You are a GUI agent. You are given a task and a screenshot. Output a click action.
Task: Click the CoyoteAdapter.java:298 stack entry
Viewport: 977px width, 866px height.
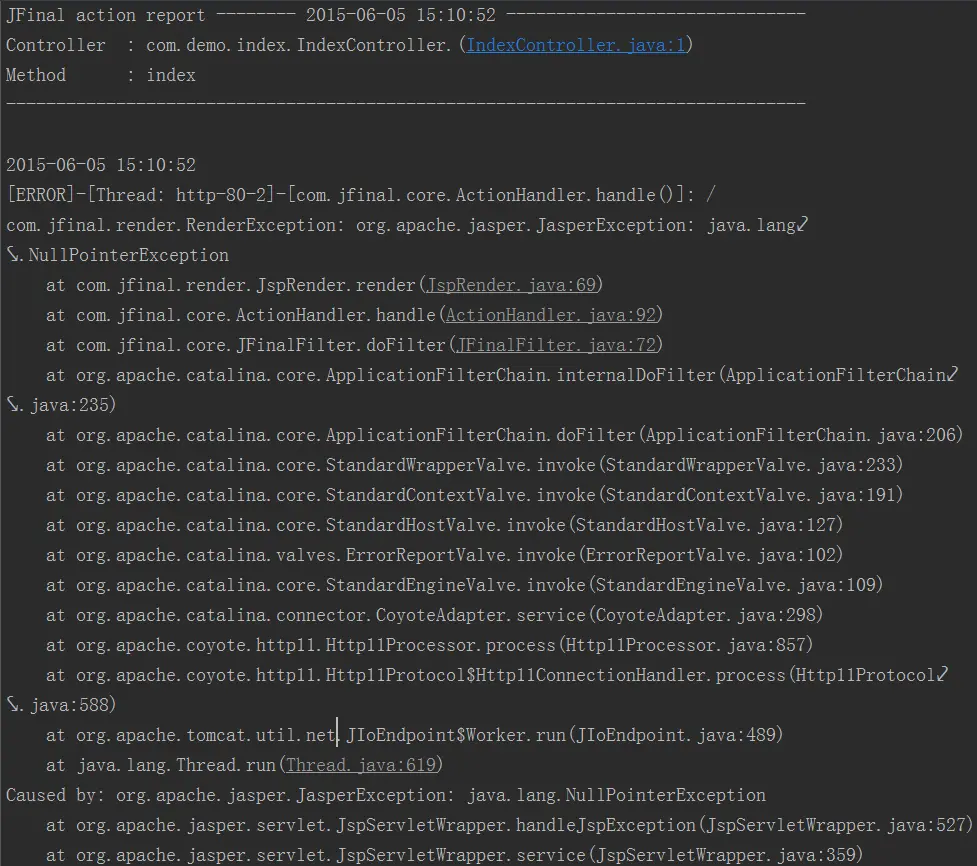[x=434, y=615]
